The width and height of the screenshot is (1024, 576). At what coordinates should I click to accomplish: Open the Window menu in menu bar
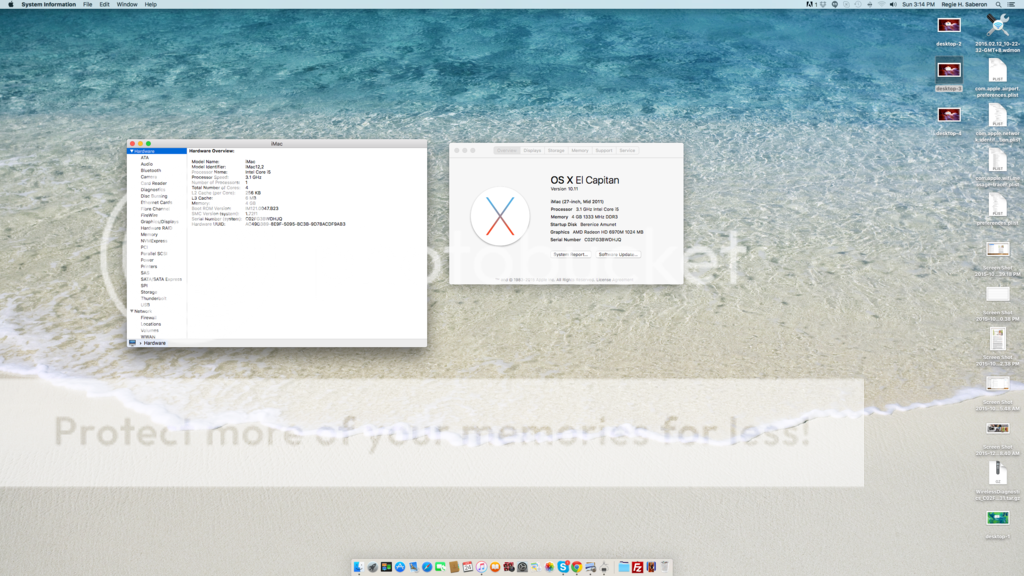(x=127, y=4)
